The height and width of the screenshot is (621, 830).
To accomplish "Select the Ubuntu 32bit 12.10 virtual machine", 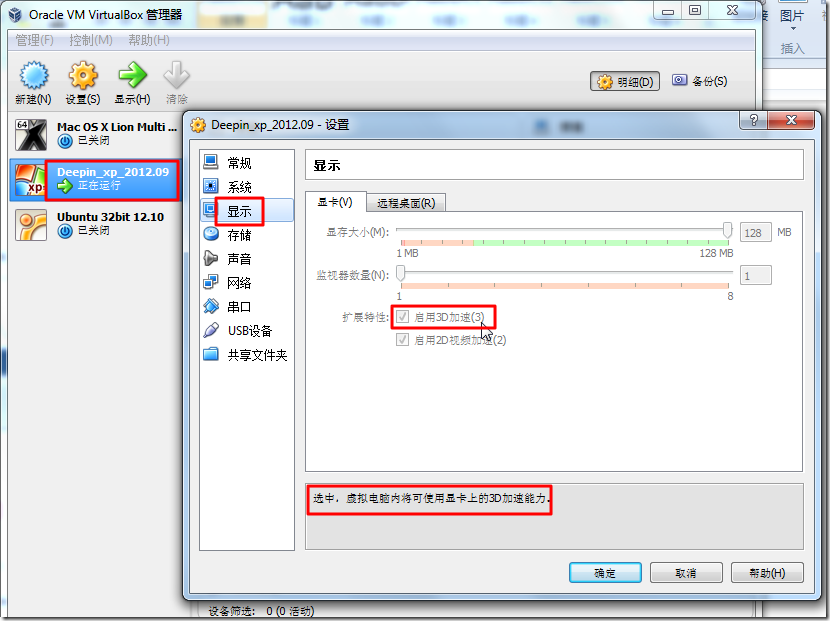I will (x=95, y=223).
